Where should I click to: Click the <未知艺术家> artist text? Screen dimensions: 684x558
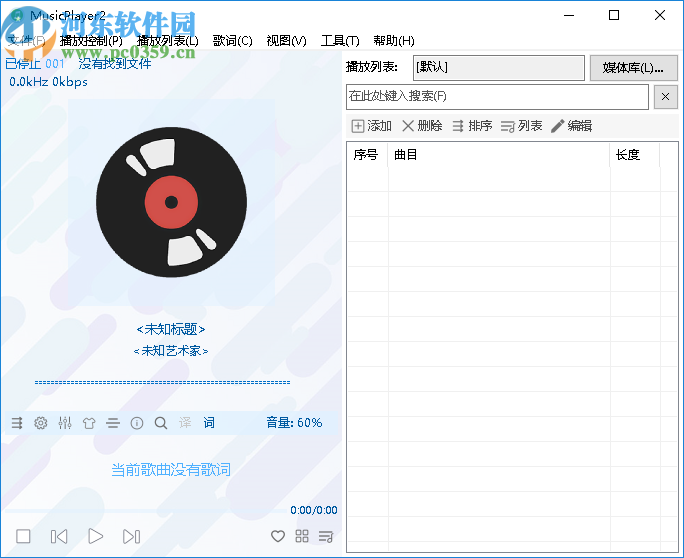(171, 351)
